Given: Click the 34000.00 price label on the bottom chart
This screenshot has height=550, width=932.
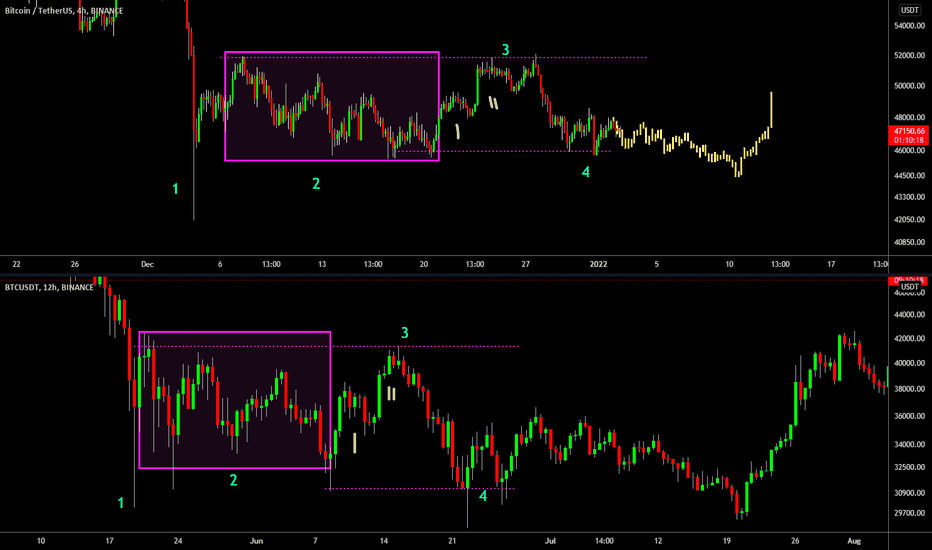Looking at the screenshot, I should (x=909, y=444).
